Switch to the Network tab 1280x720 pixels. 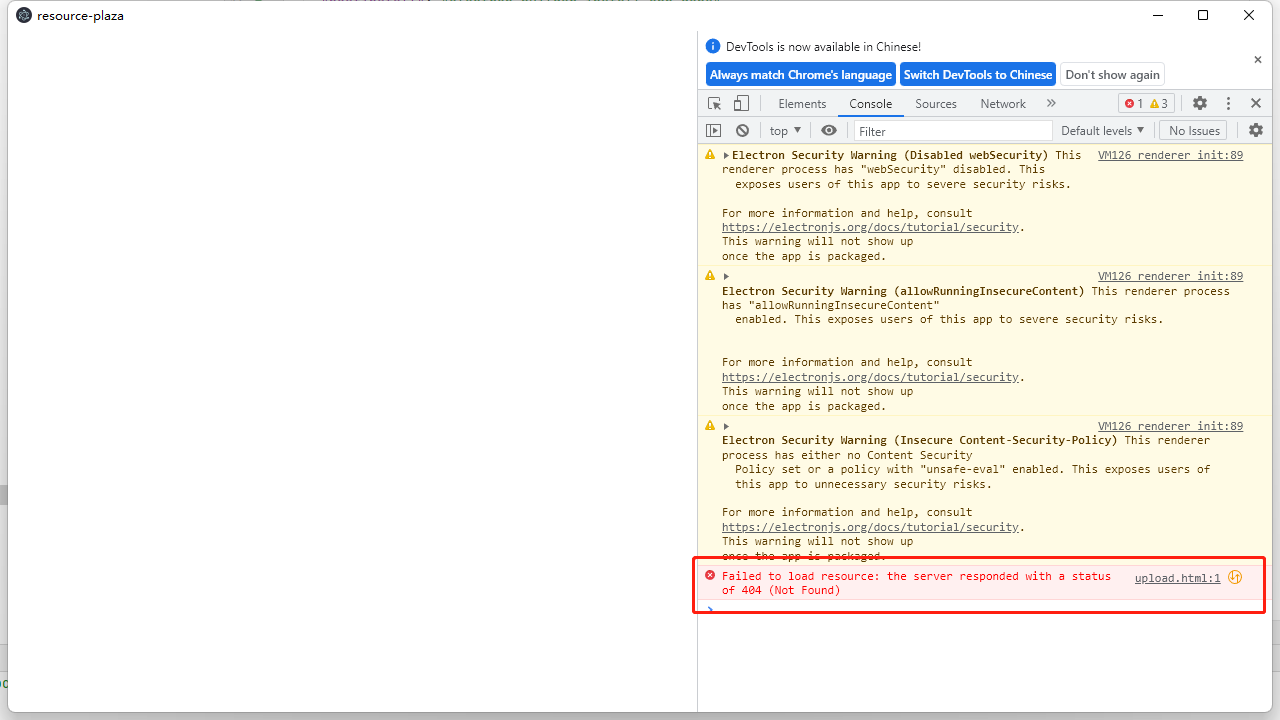tap(1002, 103)
